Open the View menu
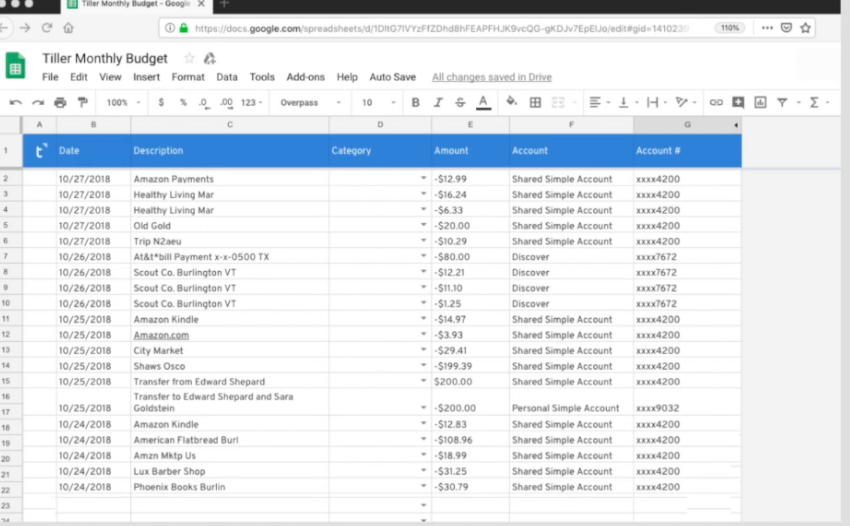The image size is (850, 526). pos(110,77)
